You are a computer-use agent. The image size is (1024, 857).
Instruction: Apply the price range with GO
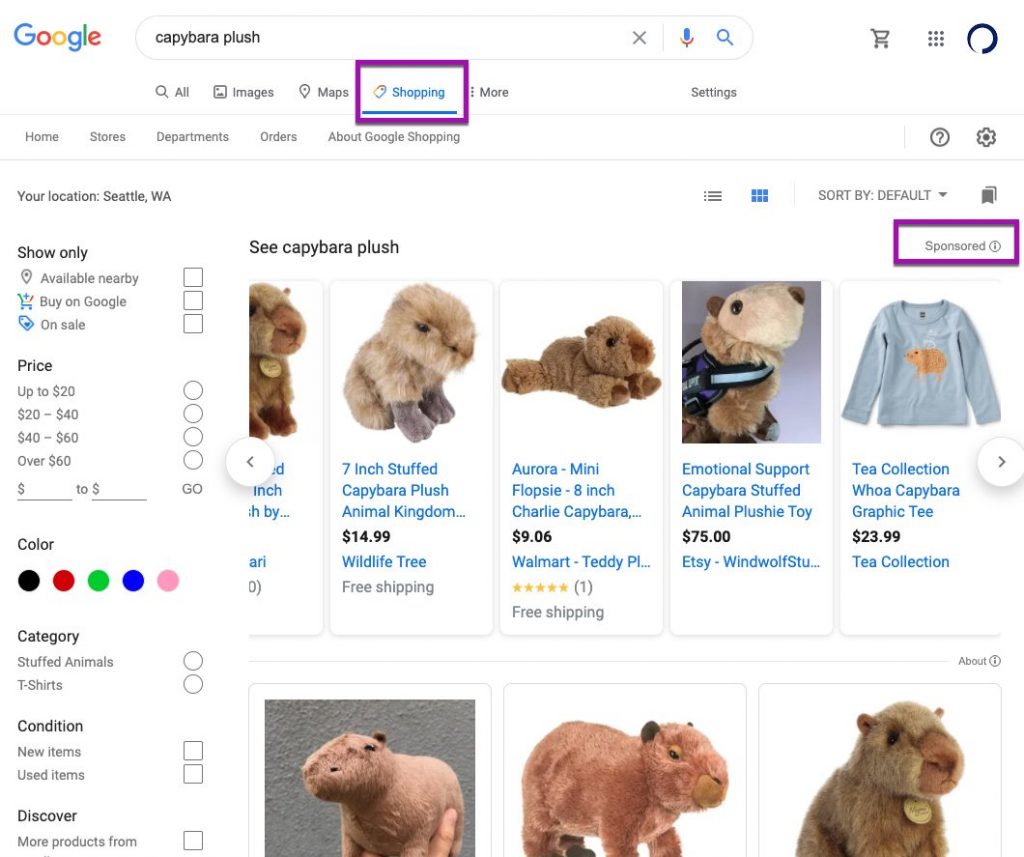click(x=192, y=489)
